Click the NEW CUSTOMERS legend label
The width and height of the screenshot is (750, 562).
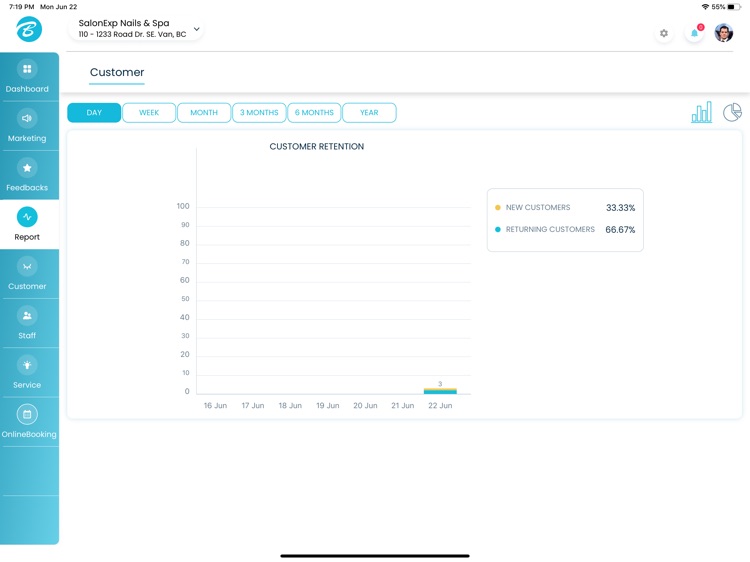tap(538, 208)
